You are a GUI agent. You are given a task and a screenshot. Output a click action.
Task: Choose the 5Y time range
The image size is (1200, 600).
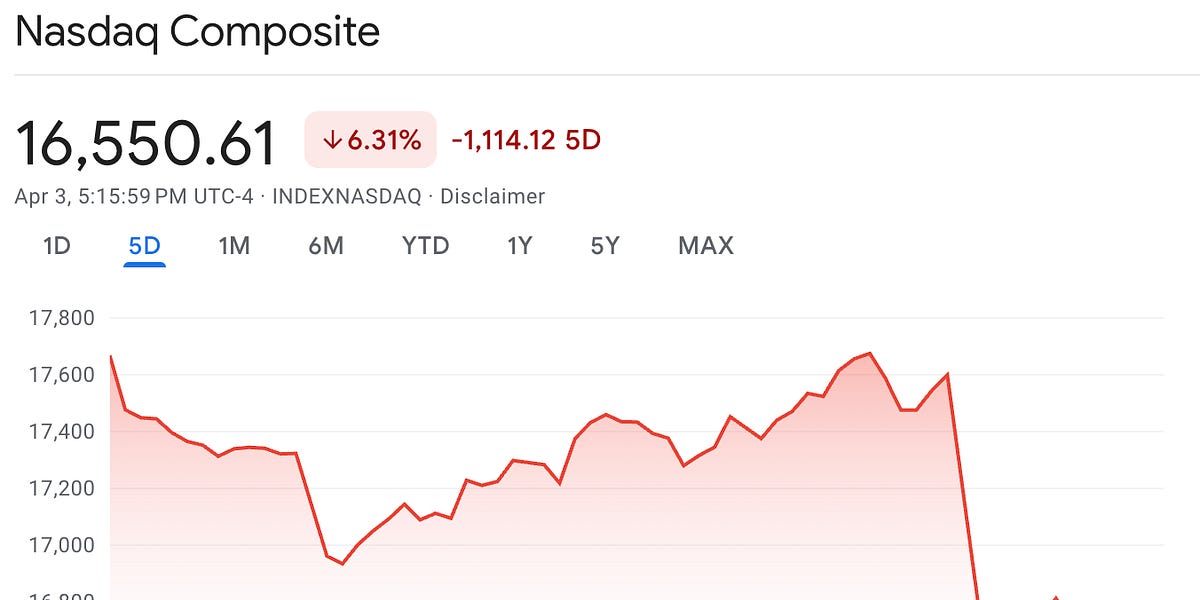click(x=605, y=246)
